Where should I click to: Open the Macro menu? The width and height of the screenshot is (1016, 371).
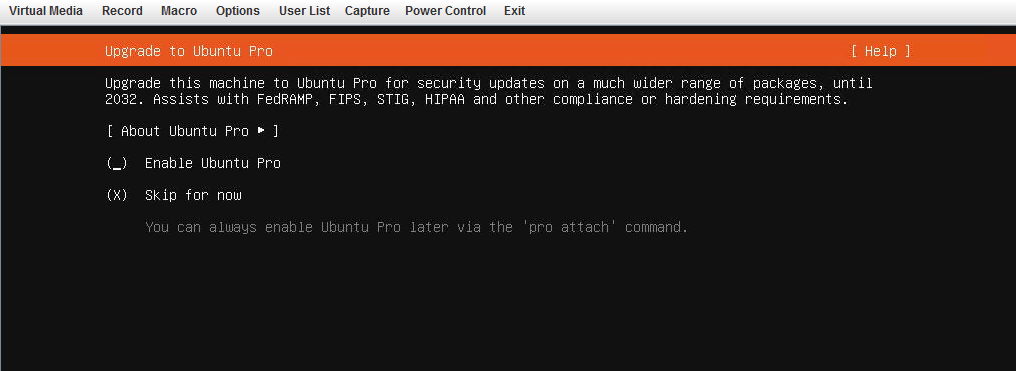(x=179, y=11)
